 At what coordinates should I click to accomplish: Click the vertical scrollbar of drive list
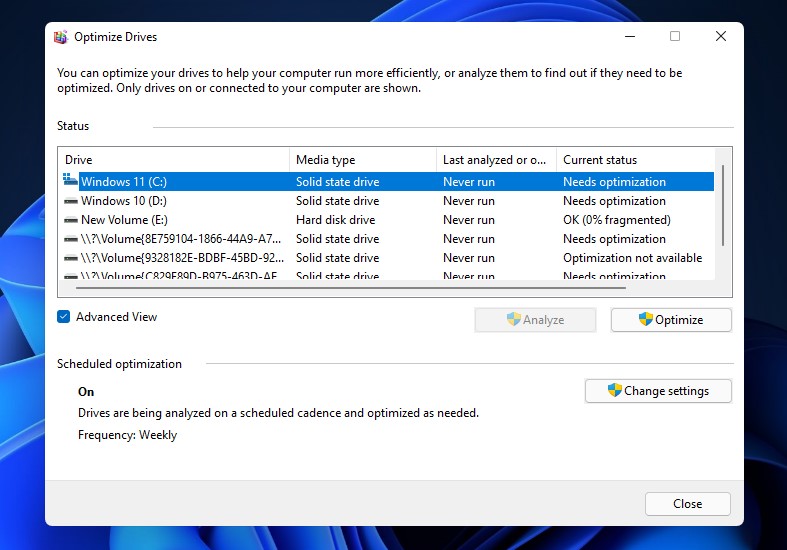[723, 206]
